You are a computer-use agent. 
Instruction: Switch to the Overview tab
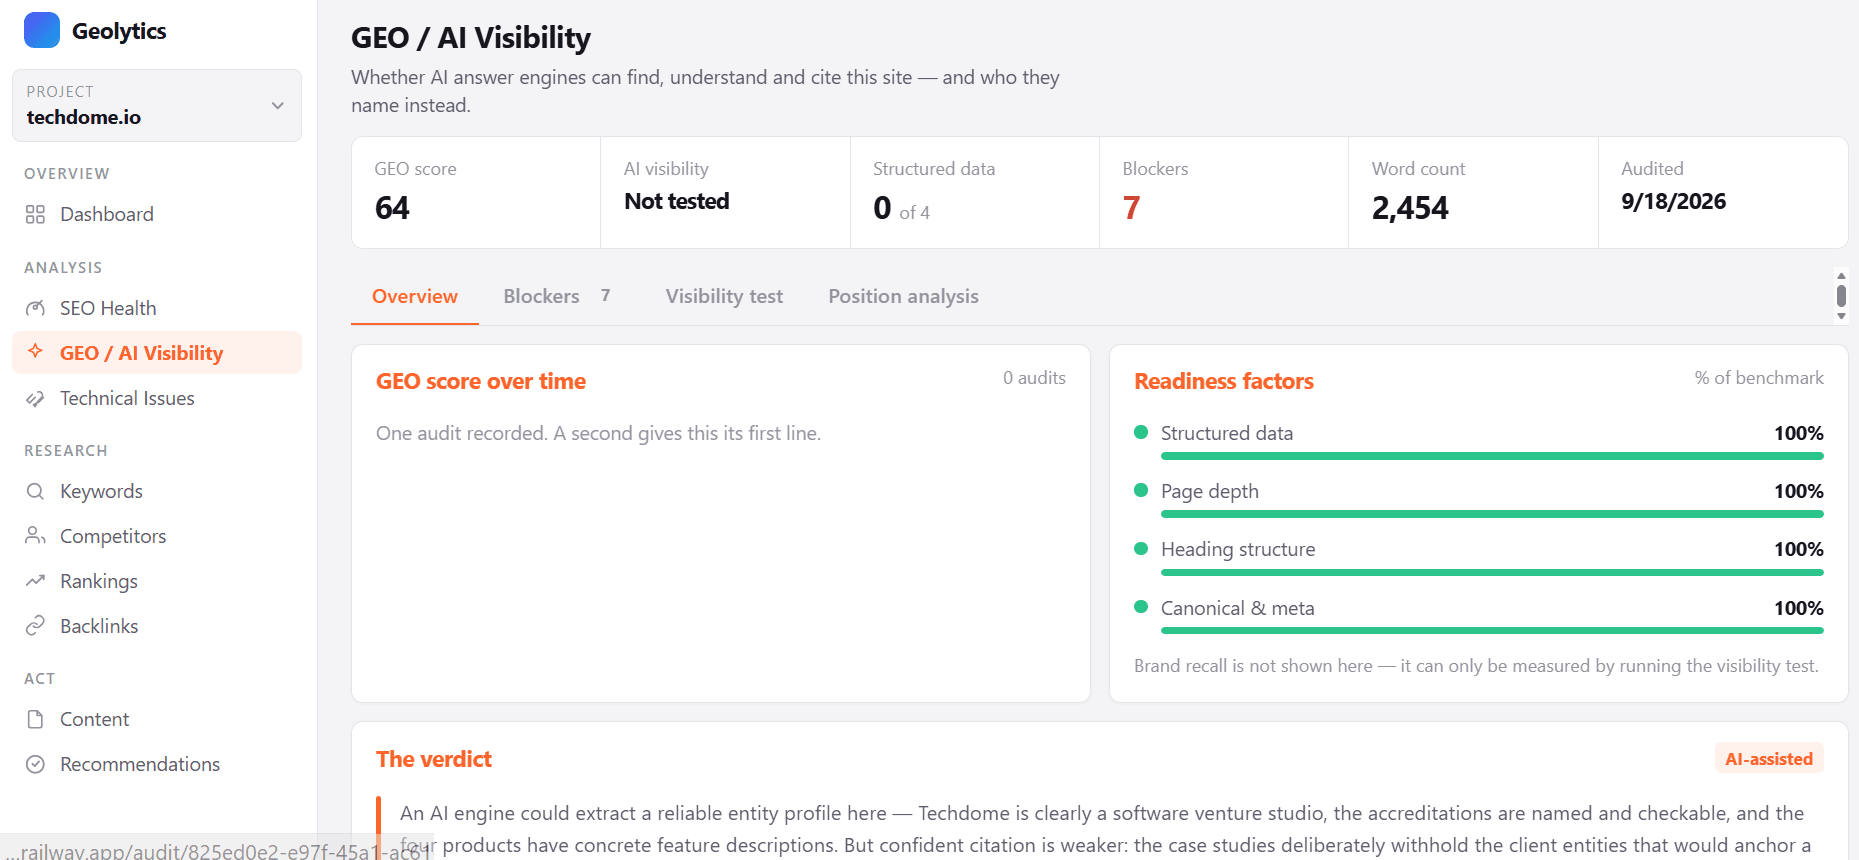pyautogui.click(x=415, y=296)
